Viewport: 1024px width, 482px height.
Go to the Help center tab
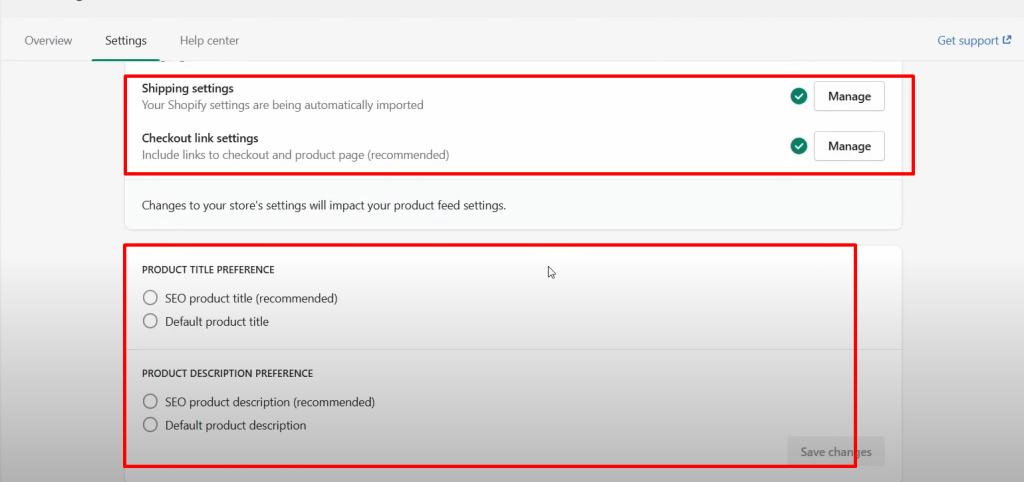pos(209,41)
